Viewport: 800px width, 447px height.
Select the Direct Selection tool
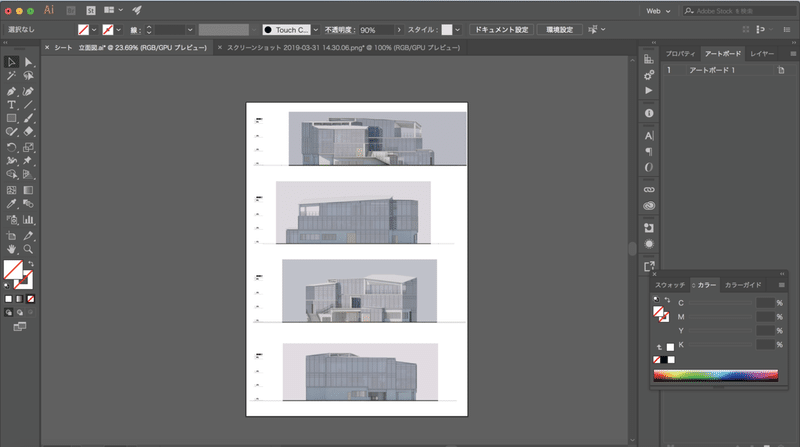[28, 62]
